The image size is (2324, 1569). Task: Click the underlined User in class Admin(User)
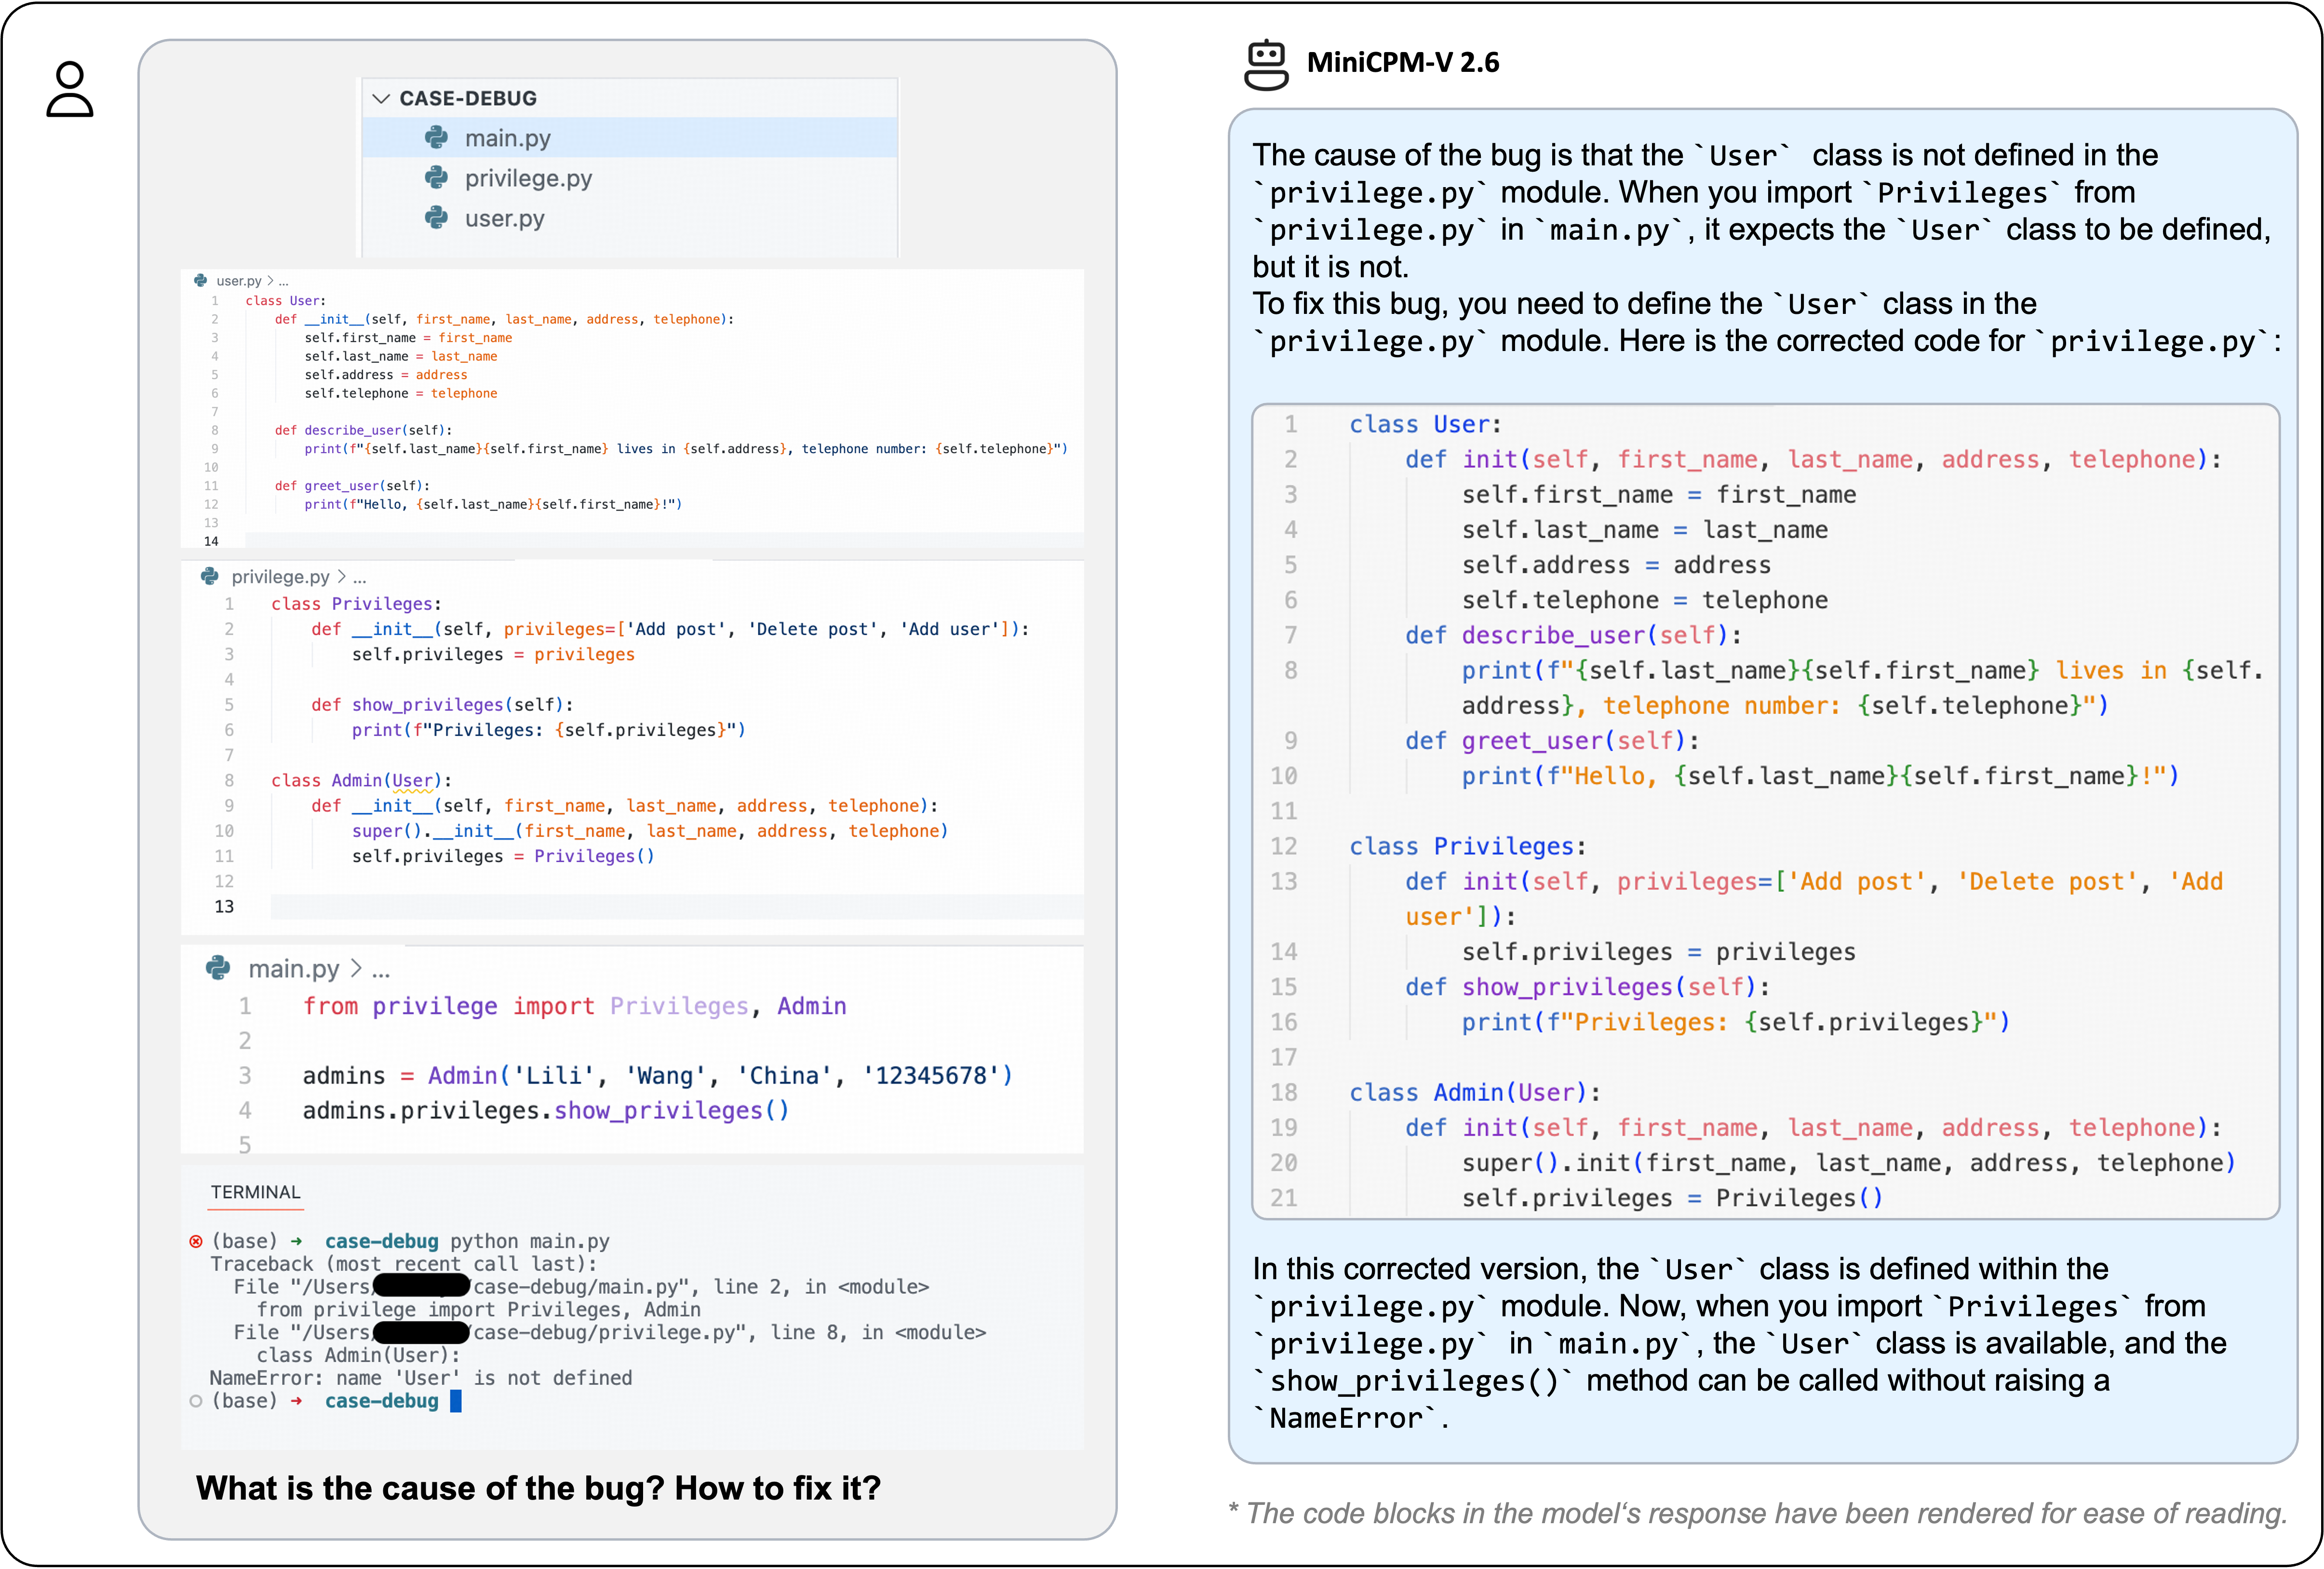pos(413,780)
